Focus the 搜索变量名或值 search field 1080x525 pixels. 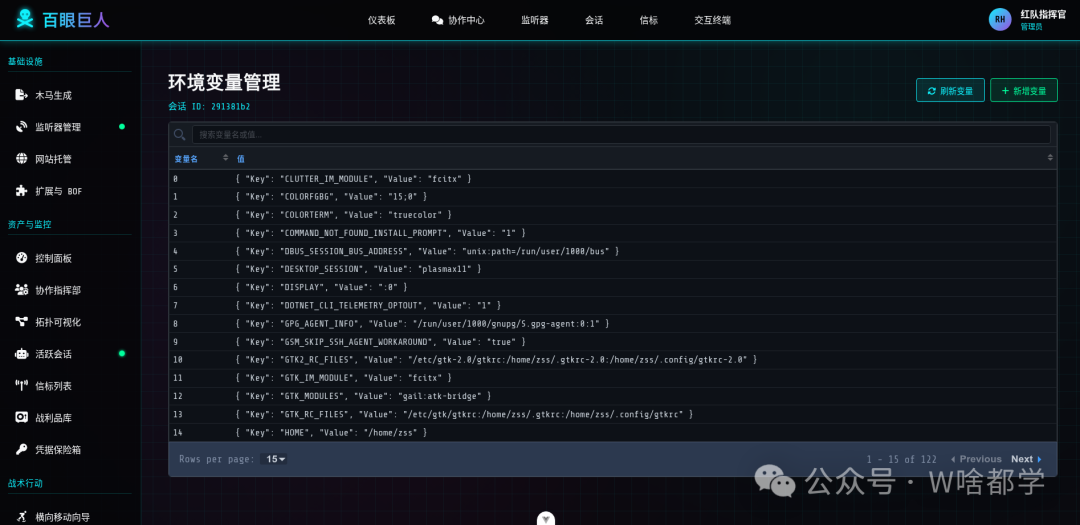[x=621, y=134]
